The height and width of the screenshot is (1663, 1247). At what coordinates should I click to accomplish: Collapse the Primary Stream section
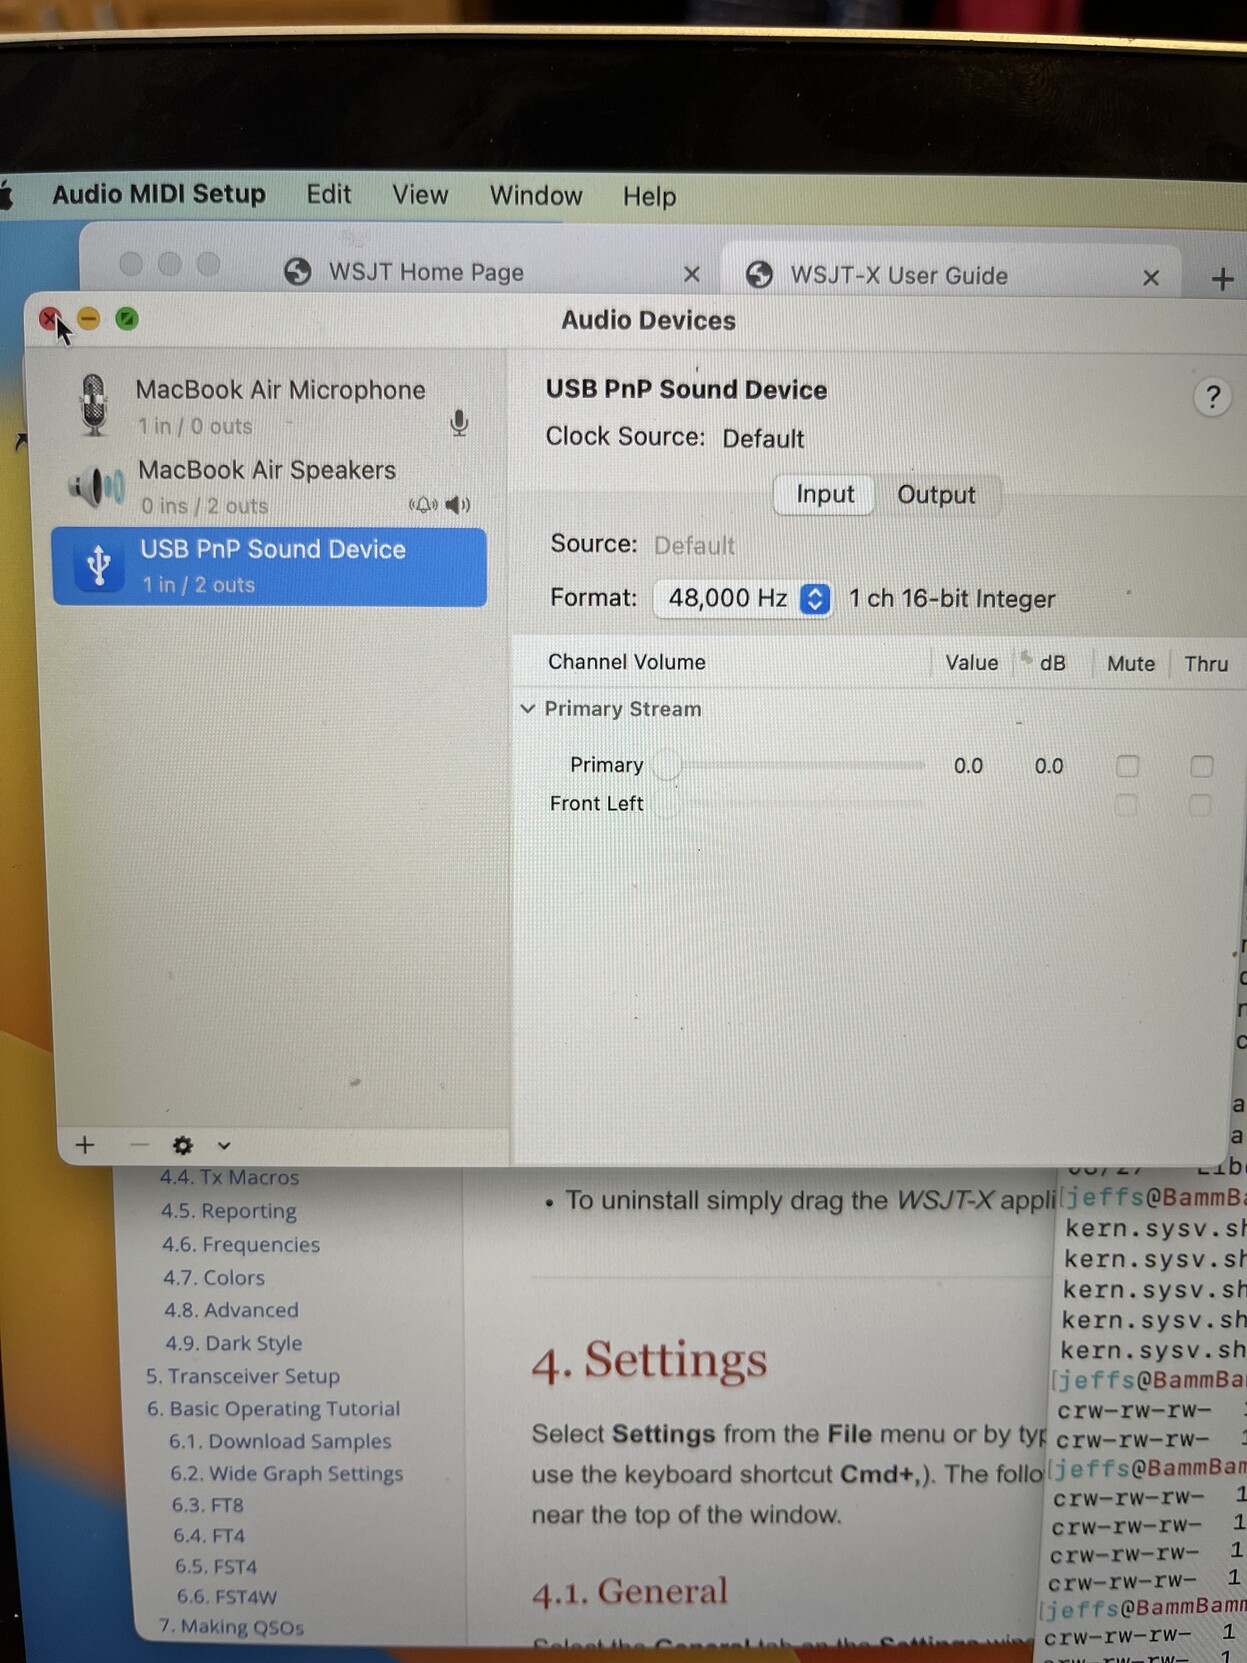pyautogui.click(x=528, y=709)
